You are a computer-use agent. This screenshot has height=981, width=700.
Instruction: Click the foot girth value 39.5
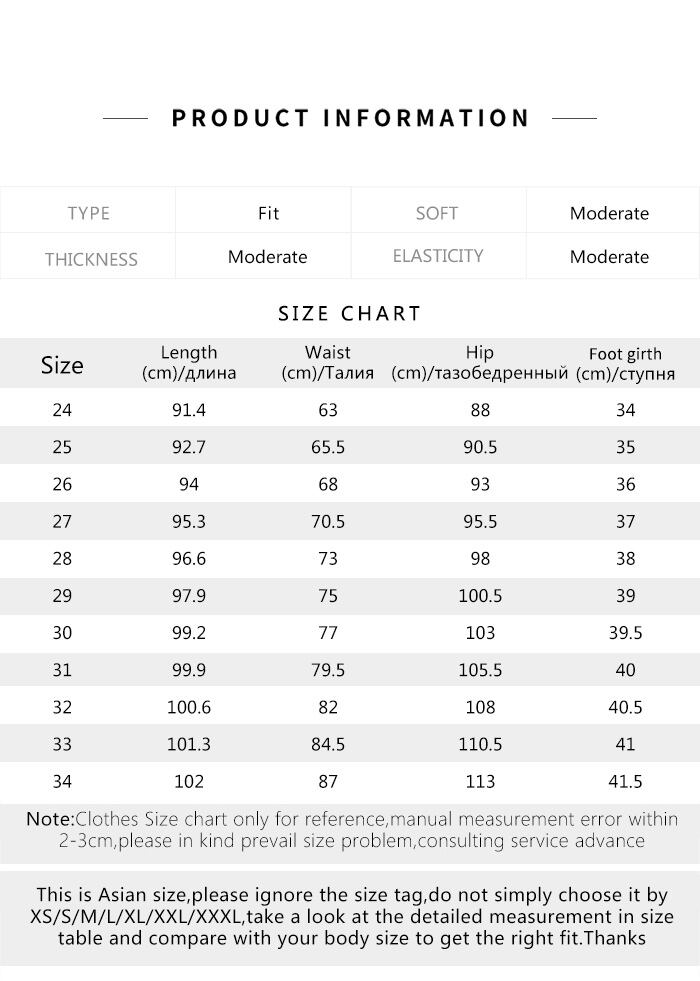[625, 633]
